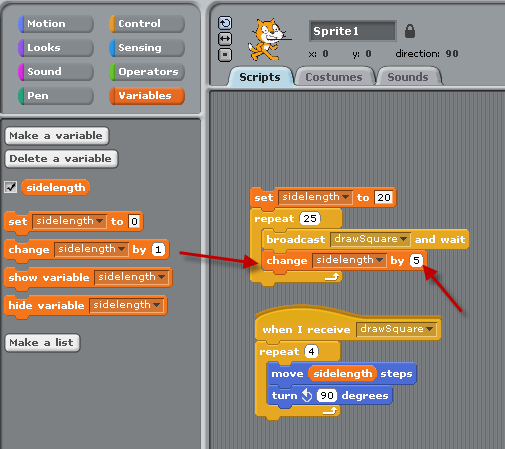The image size is (505, 449).
Task: Click the Delete a variable button
Action: coord(61,159)
